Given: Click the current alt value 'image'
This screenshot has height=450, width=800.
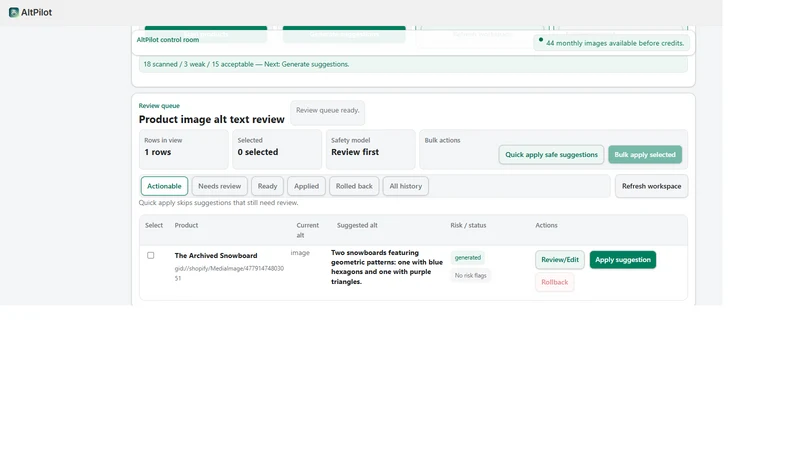Looking at the screenshot, I should [x=300, y=253].
